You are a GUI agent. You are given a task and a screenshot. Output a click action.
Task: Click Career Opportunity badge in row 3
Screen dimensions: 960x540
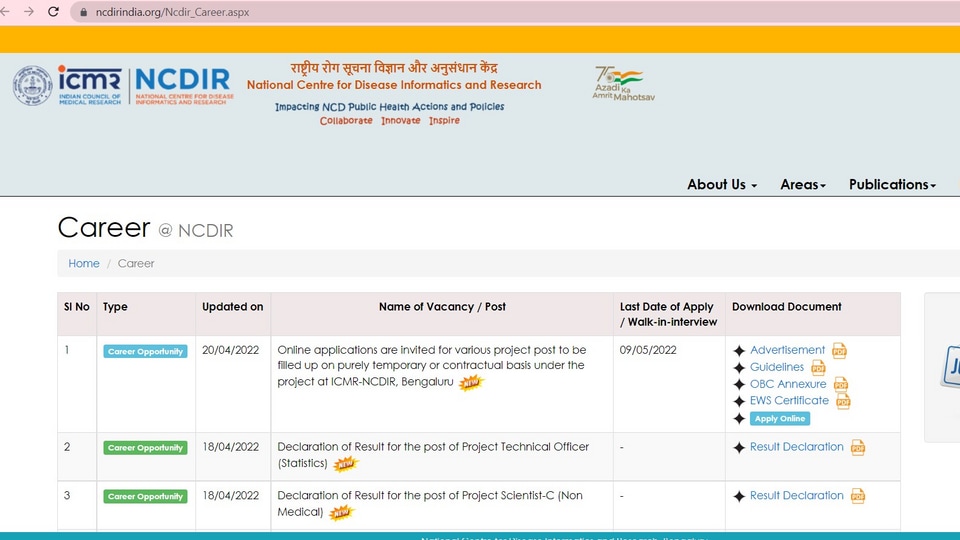145,497
